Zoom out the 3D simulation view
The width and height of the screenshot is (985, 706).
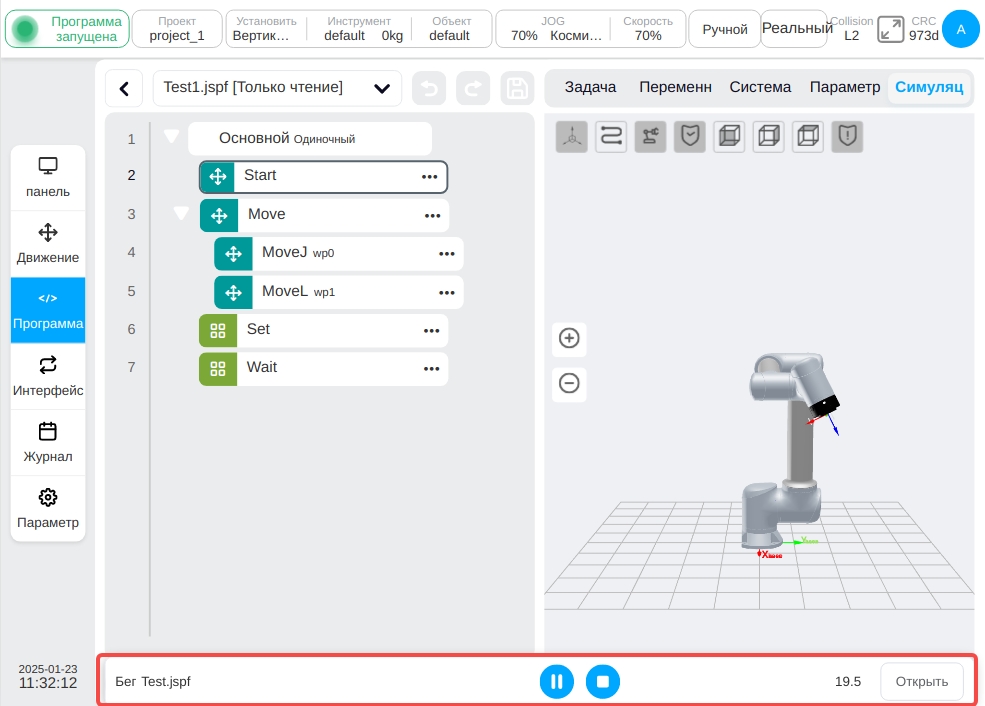click(x=569, y=383)
